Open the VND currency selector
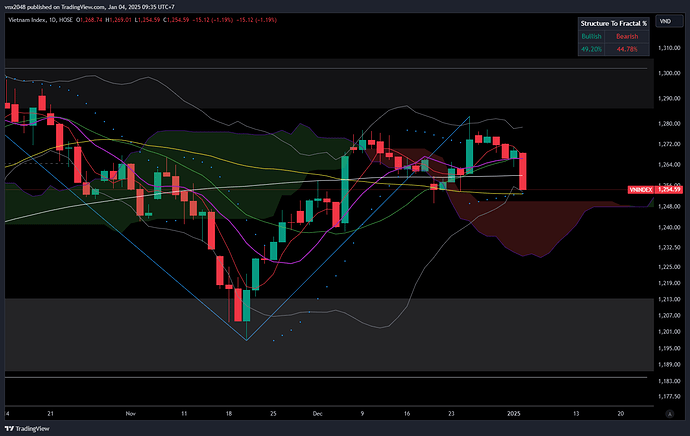The image size is (690, 436). coord(669,21)
